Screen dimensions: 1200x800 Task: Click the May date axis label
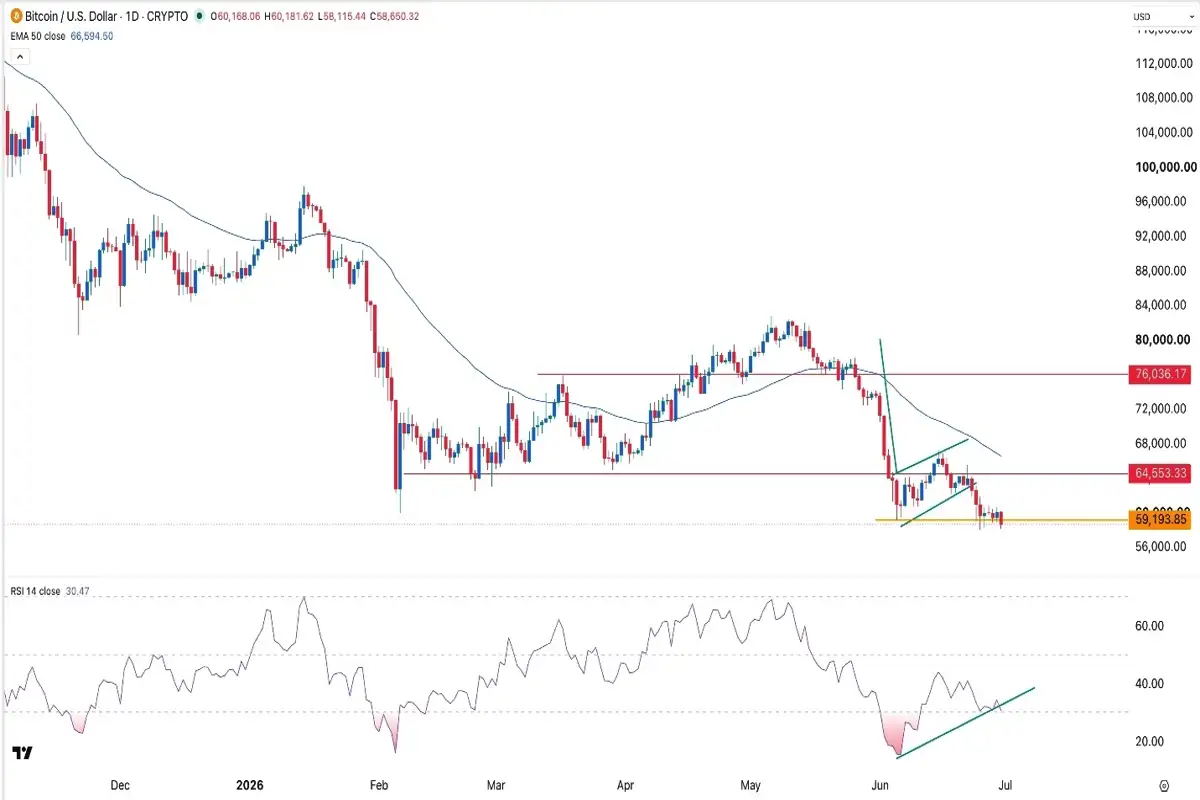pyautogui.click(x=753, y=785)
